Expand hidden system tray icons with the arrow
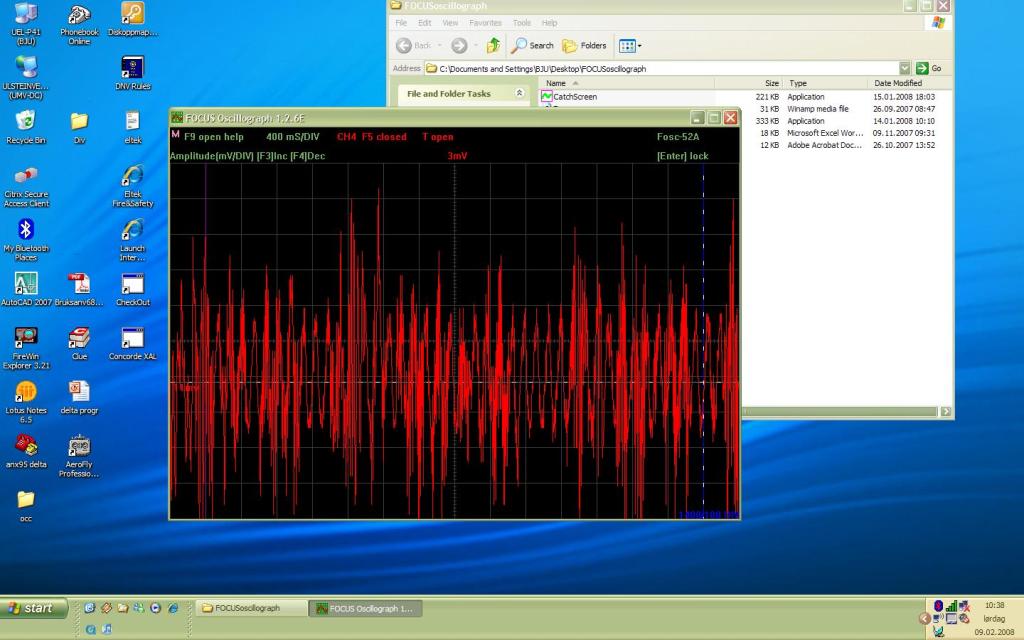The width and height of the screenshot is (1024, 640). pos(924,618)
